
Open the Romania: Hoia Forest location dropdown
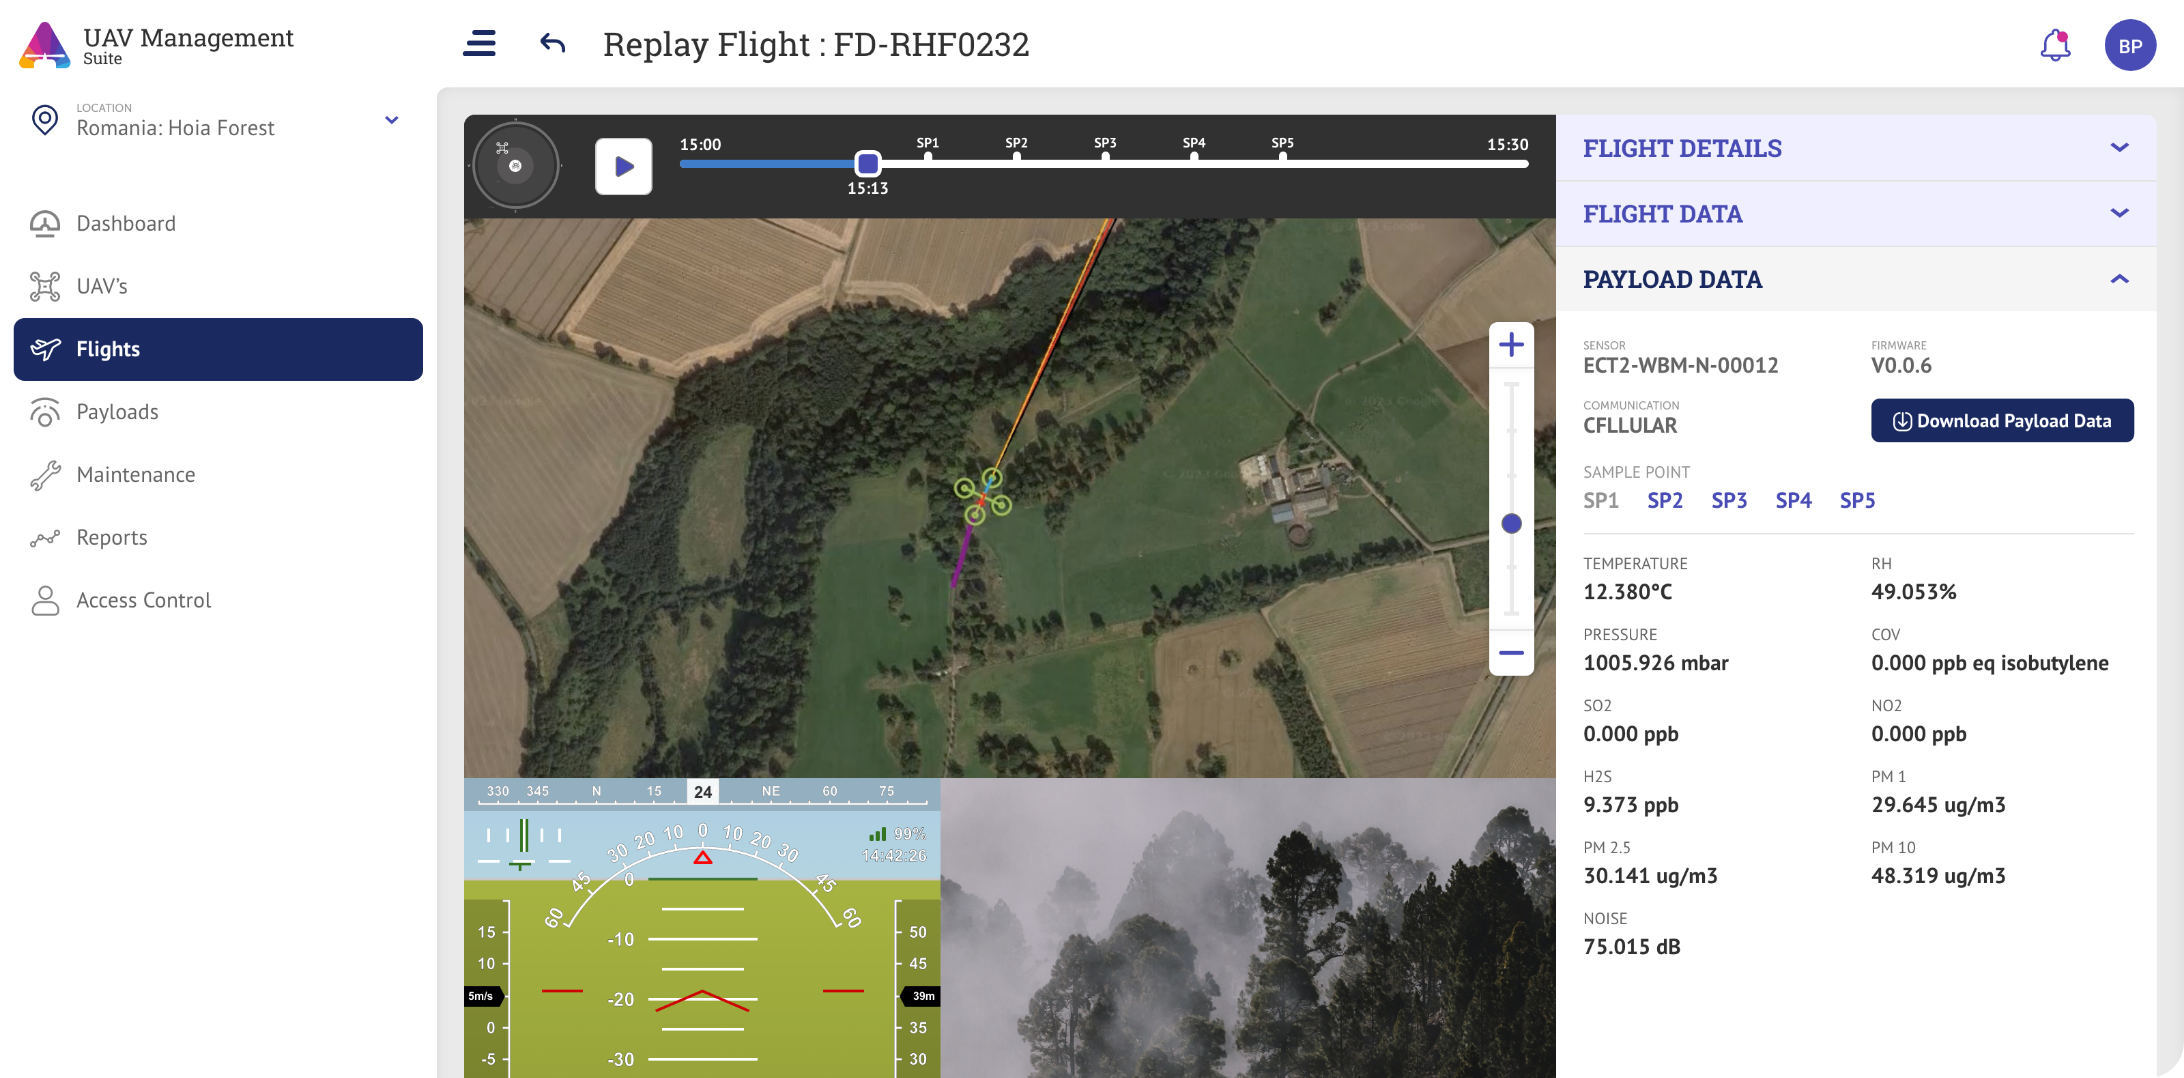(391, 120)
